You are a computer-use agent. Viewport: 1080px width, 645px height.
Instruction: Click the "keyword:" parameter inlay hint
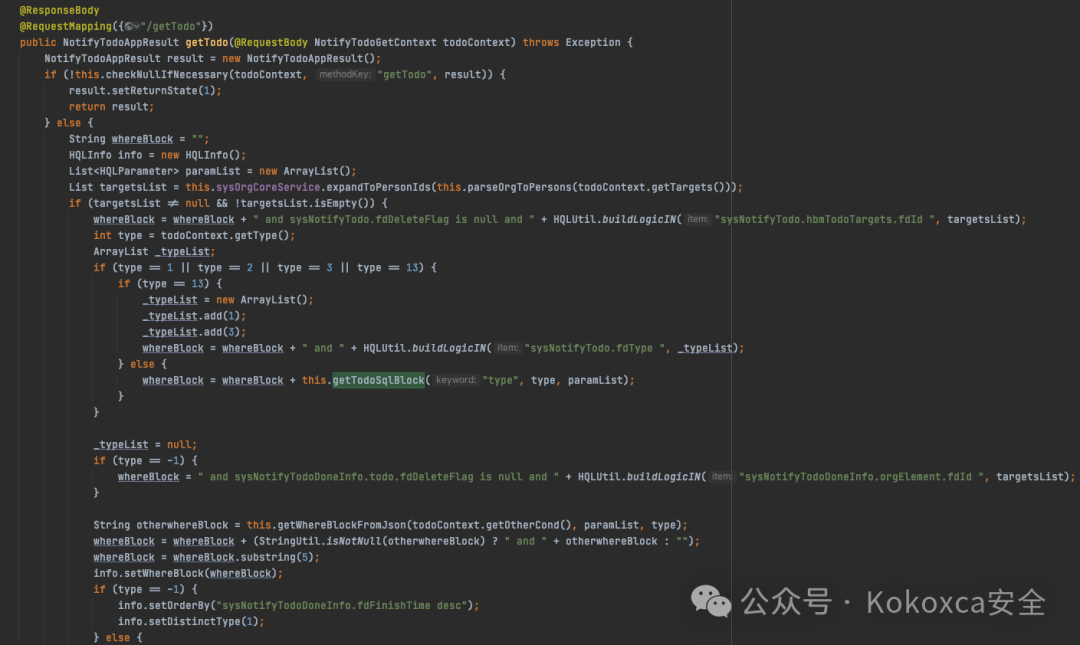tap(456, 380)
